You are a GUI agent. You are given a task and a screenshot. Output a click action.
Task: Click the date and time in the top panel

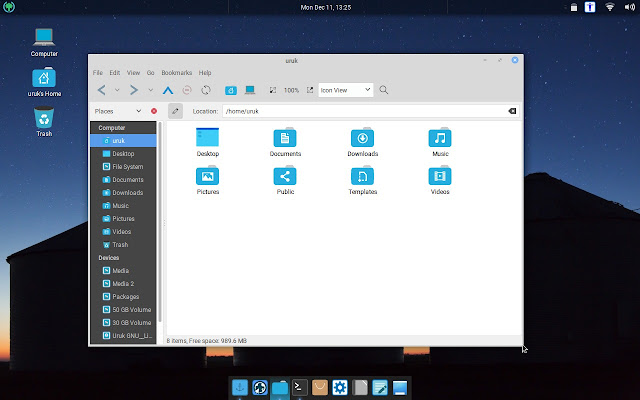(x=326, y=7)
